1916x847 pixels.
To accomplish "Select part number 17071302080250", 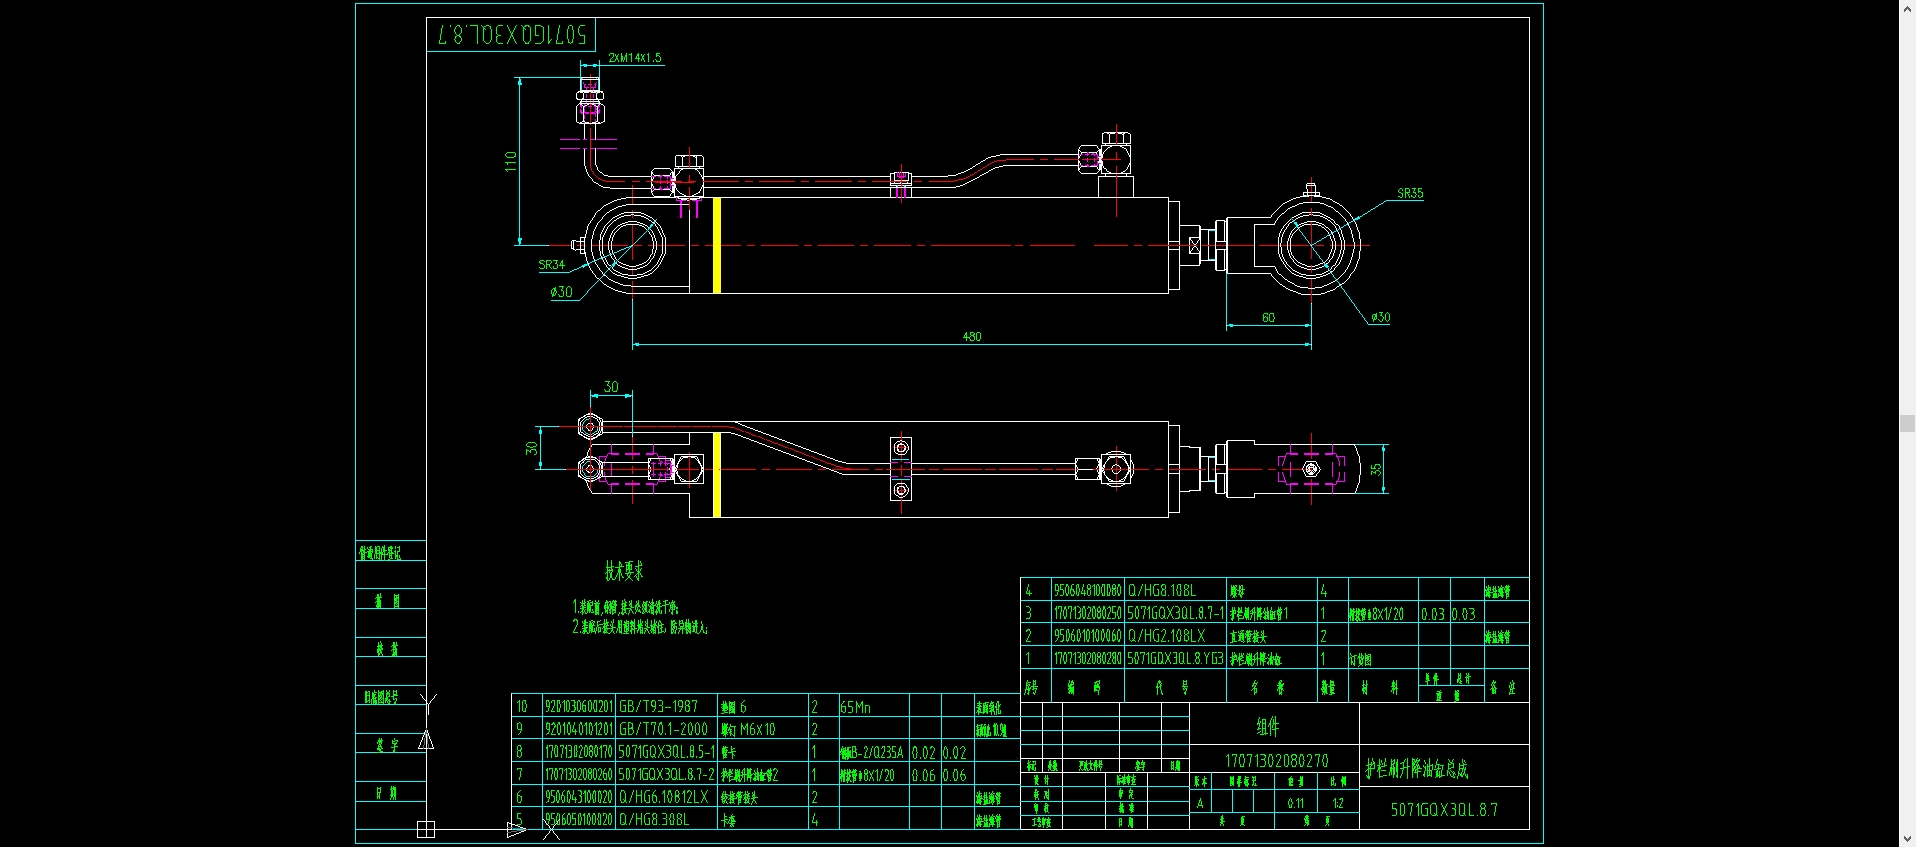I will pyautogui.click(x=1088, y=613).
